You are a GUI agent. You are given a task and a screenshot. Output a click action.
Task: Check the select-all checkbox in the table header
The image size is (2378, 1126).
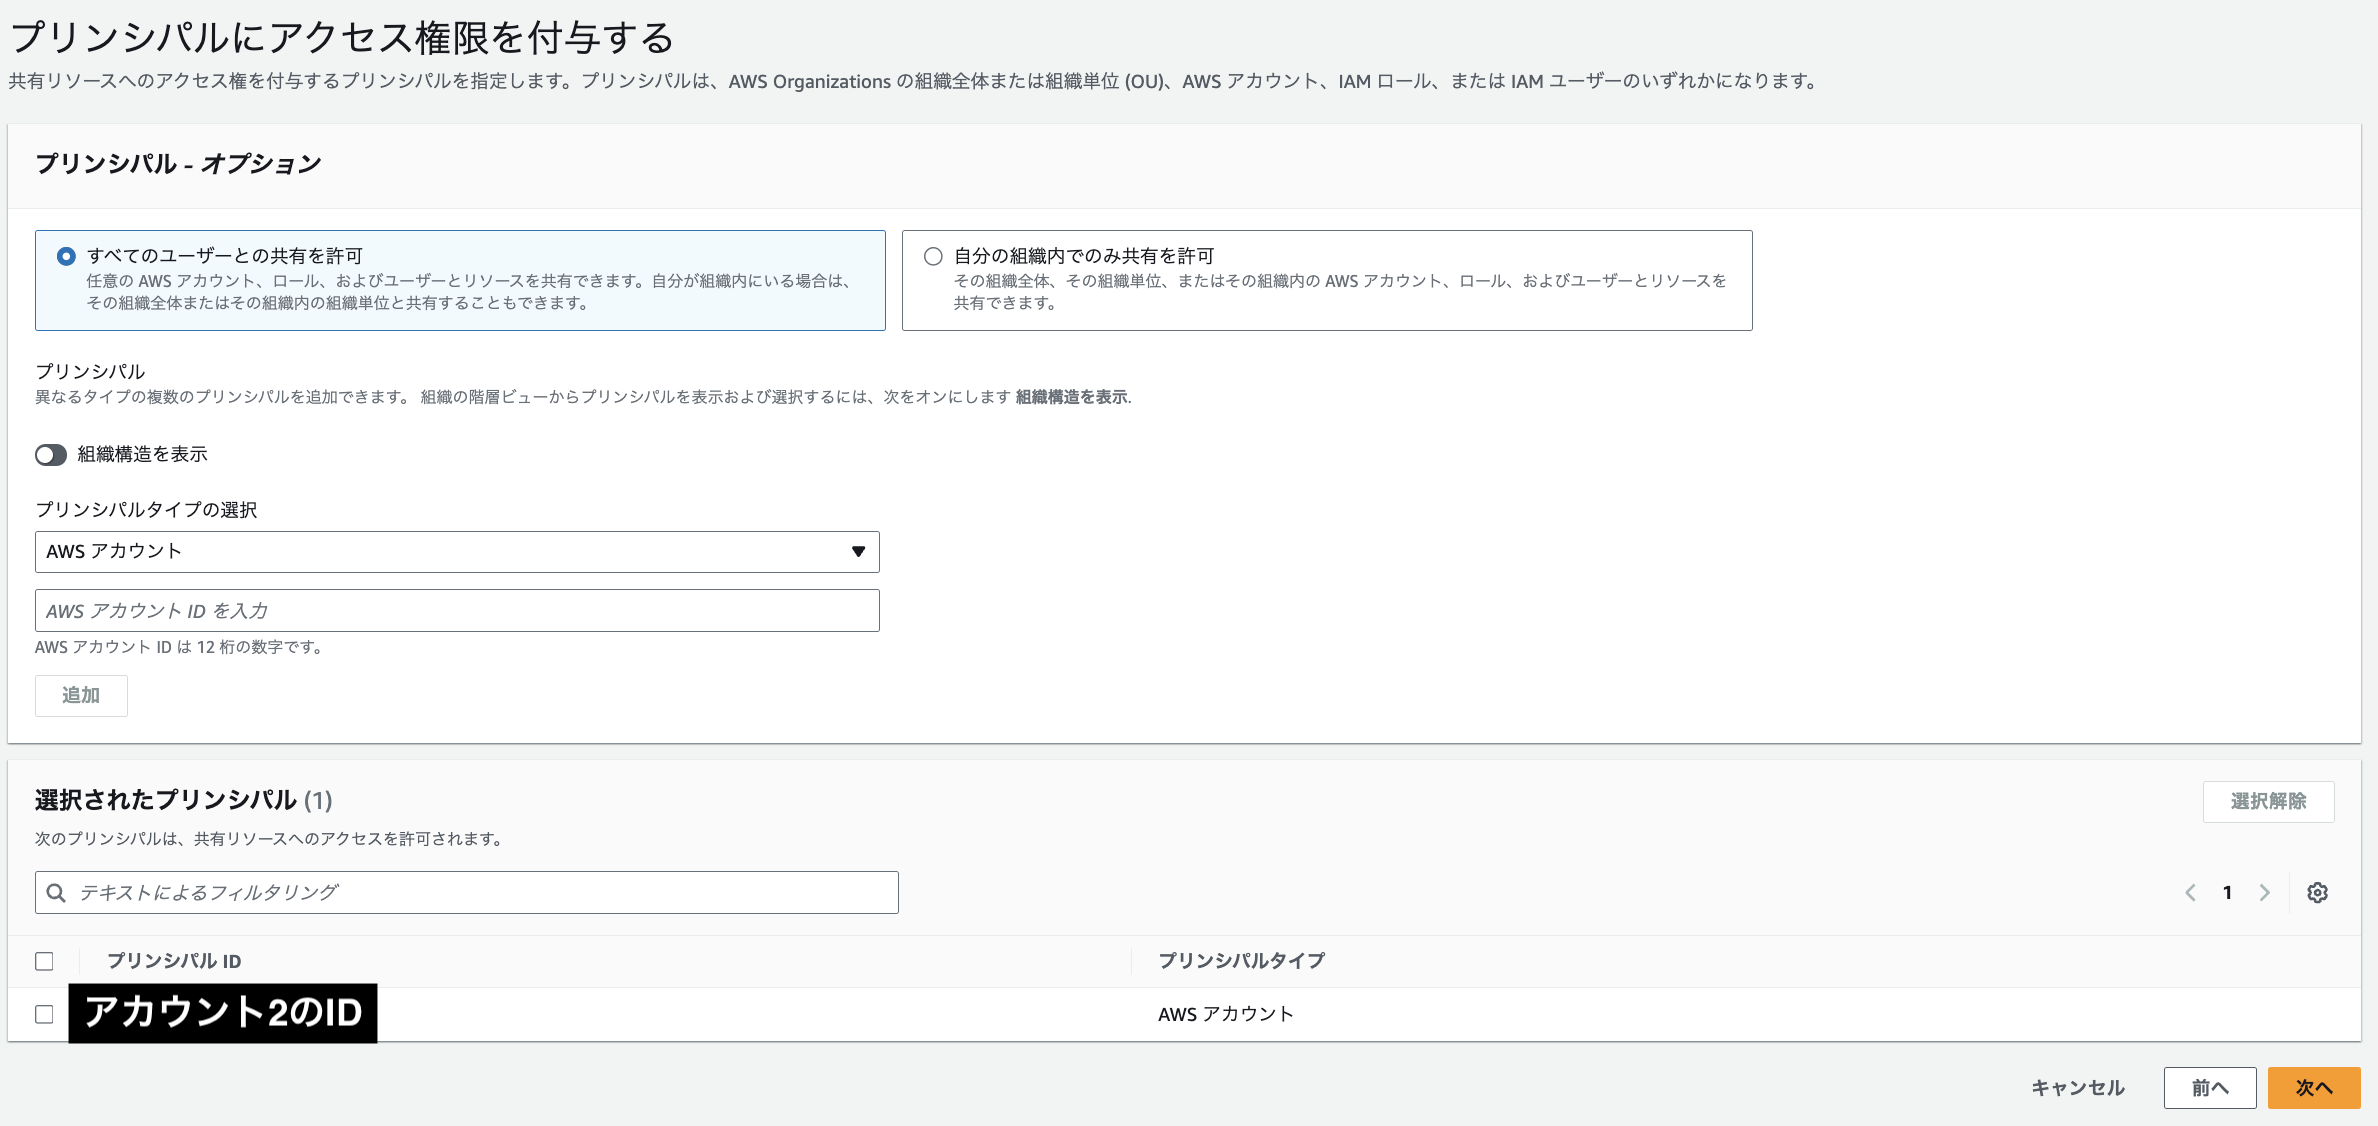pos(44,960)
